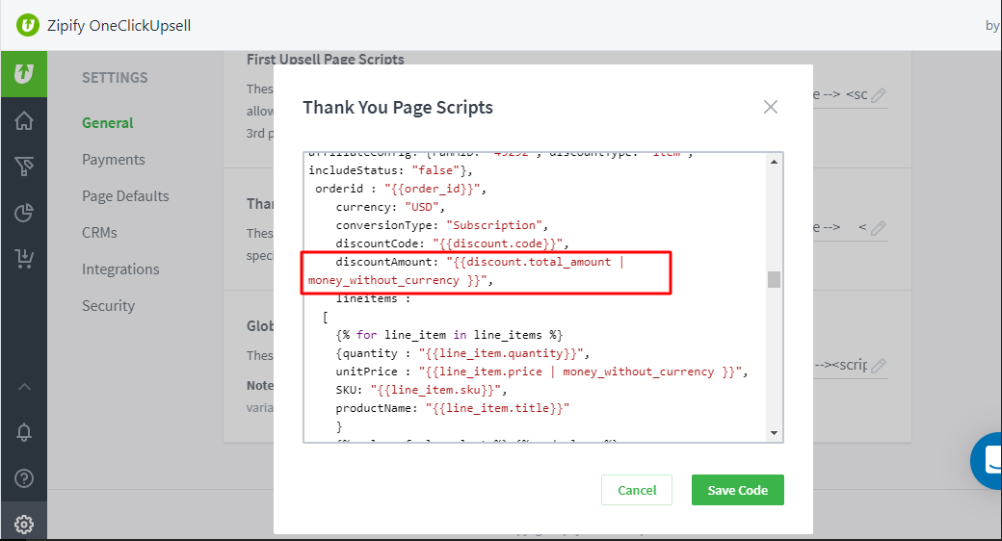Click the conversionType "Subscription" line

[x=442, y=225]
